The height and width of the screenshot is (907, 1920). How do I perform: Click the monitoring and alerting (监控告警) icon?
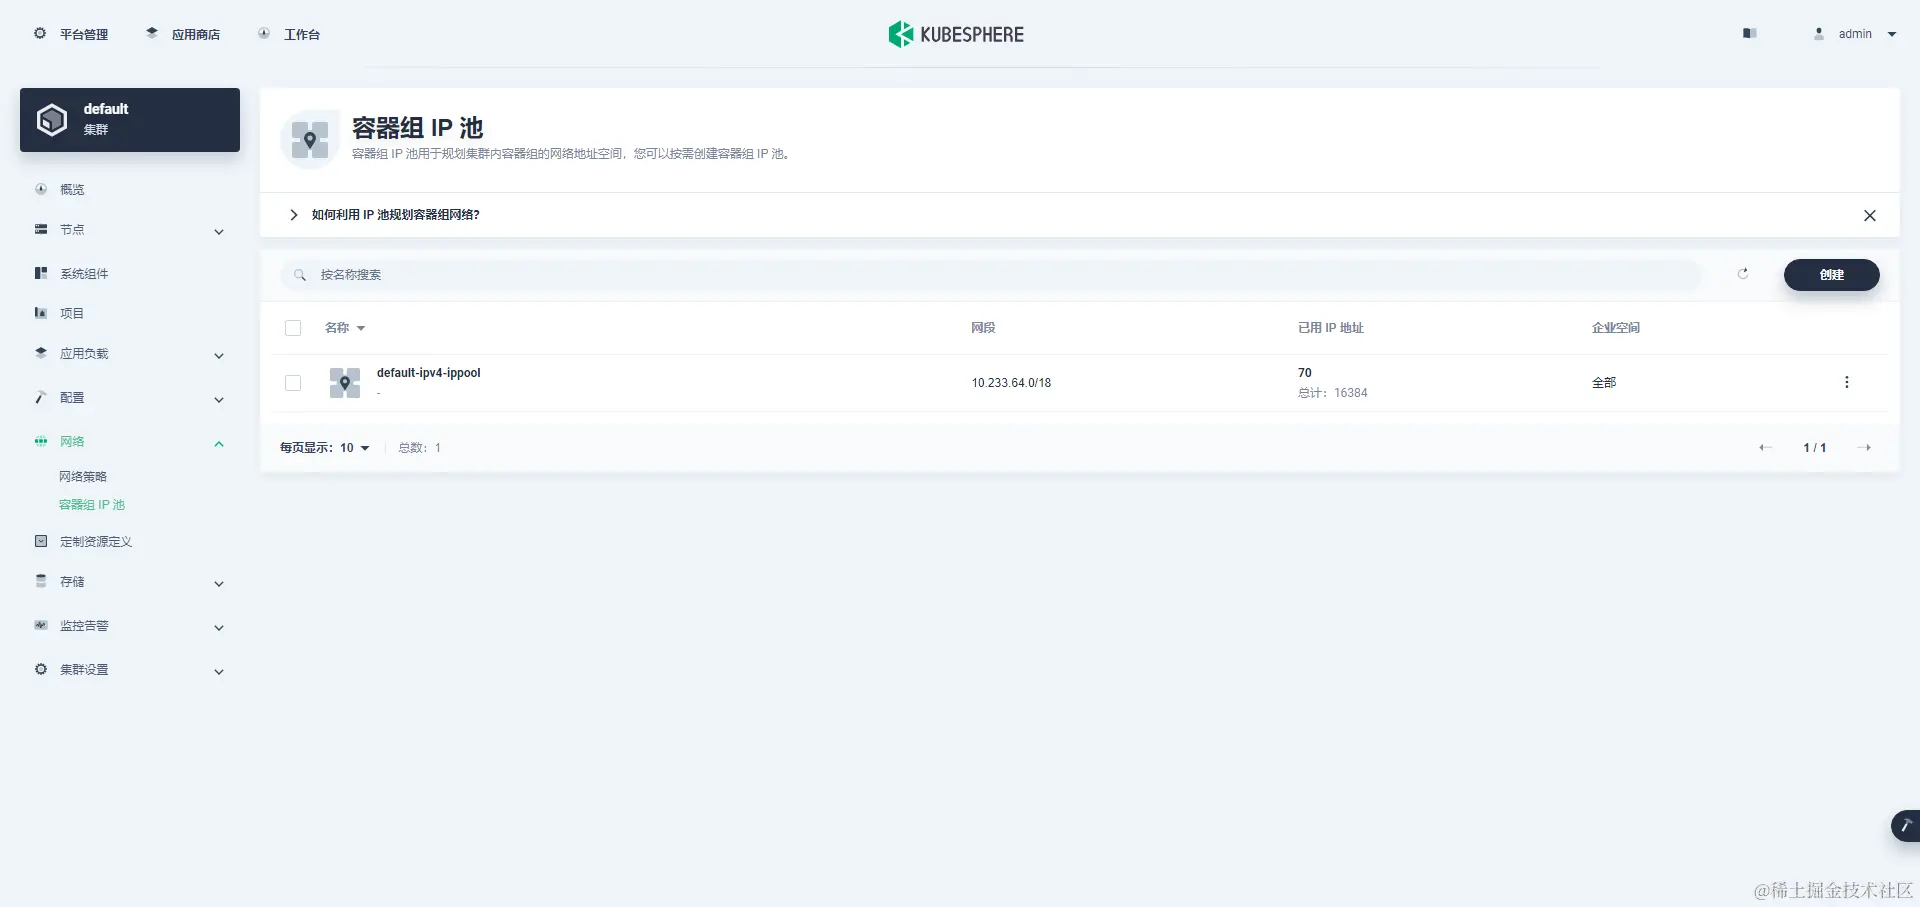coord(41,625)
